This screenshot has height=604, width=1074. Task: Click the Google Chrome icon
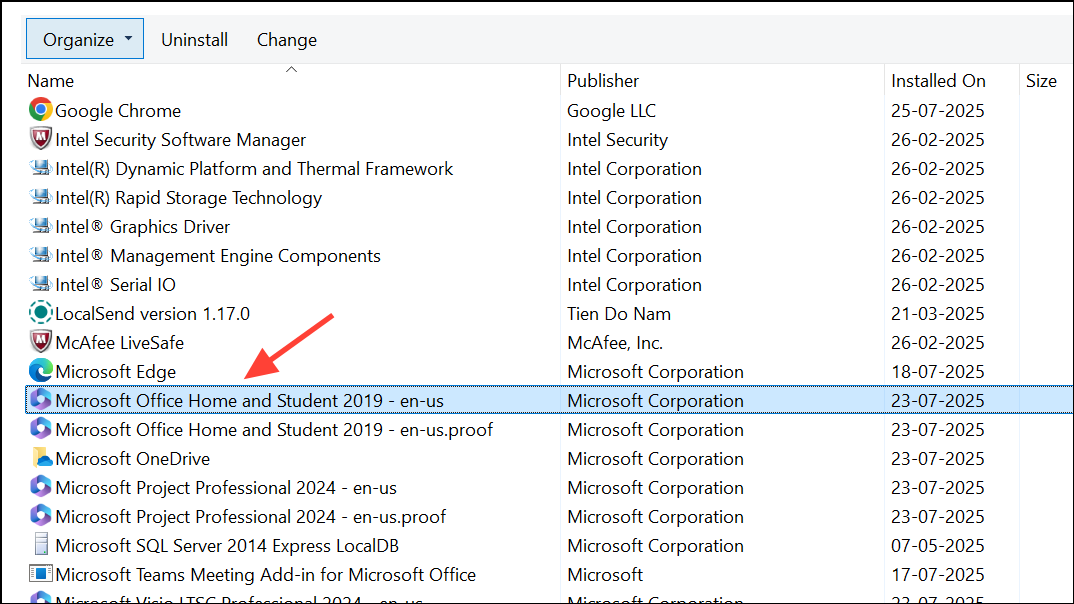click(x=40, y=110)
